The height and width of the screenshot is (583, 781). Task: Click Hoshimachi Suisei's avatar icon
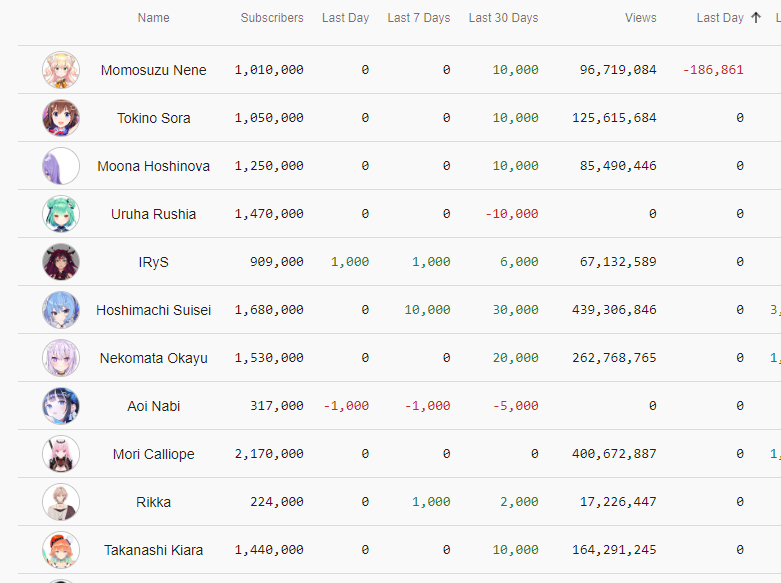coord(61,310)
